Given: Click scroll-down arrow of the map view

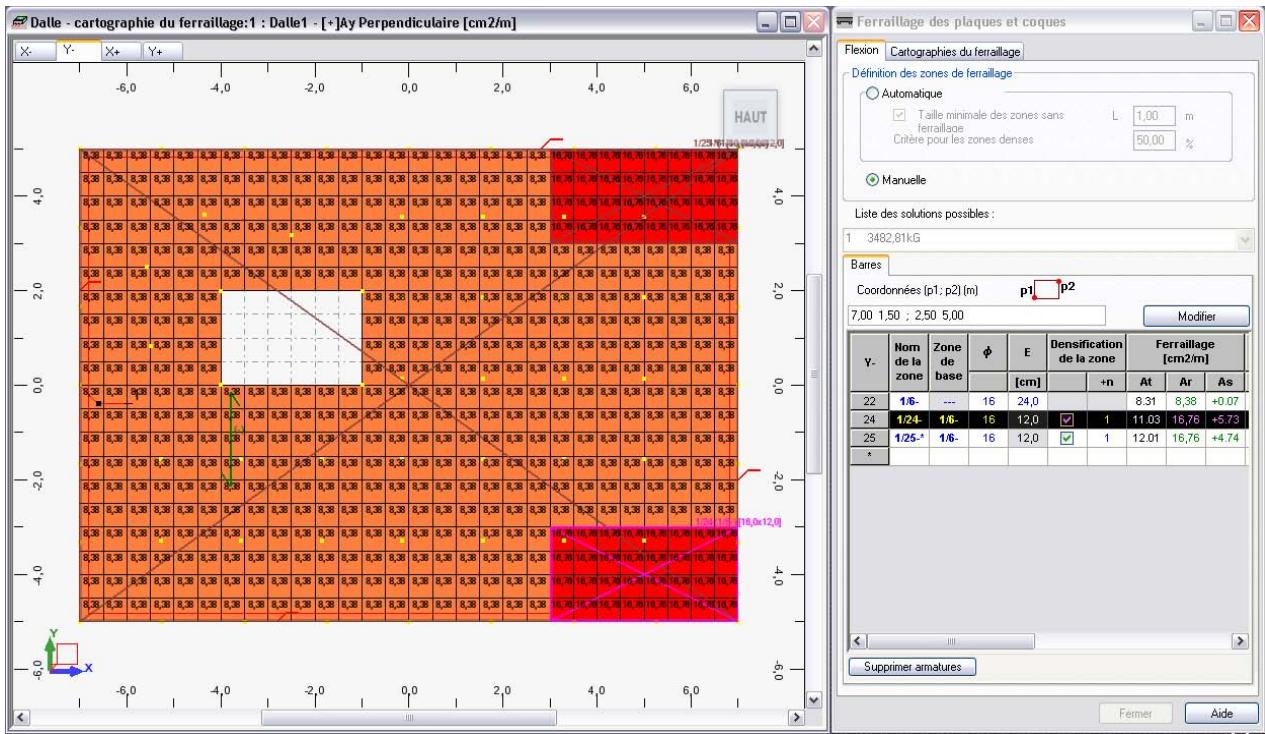Looking at the screenshot, I should pos(813,700).
